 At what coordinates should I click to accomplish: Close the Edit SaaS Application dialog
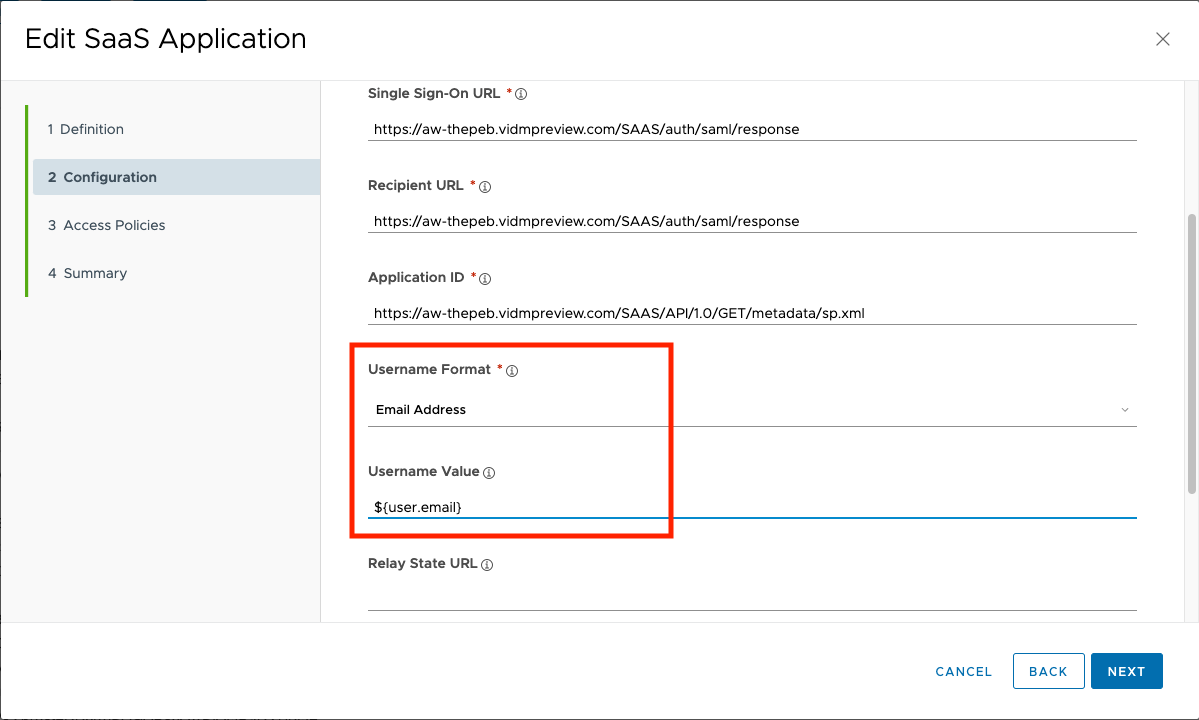(x=1162, y=39)
